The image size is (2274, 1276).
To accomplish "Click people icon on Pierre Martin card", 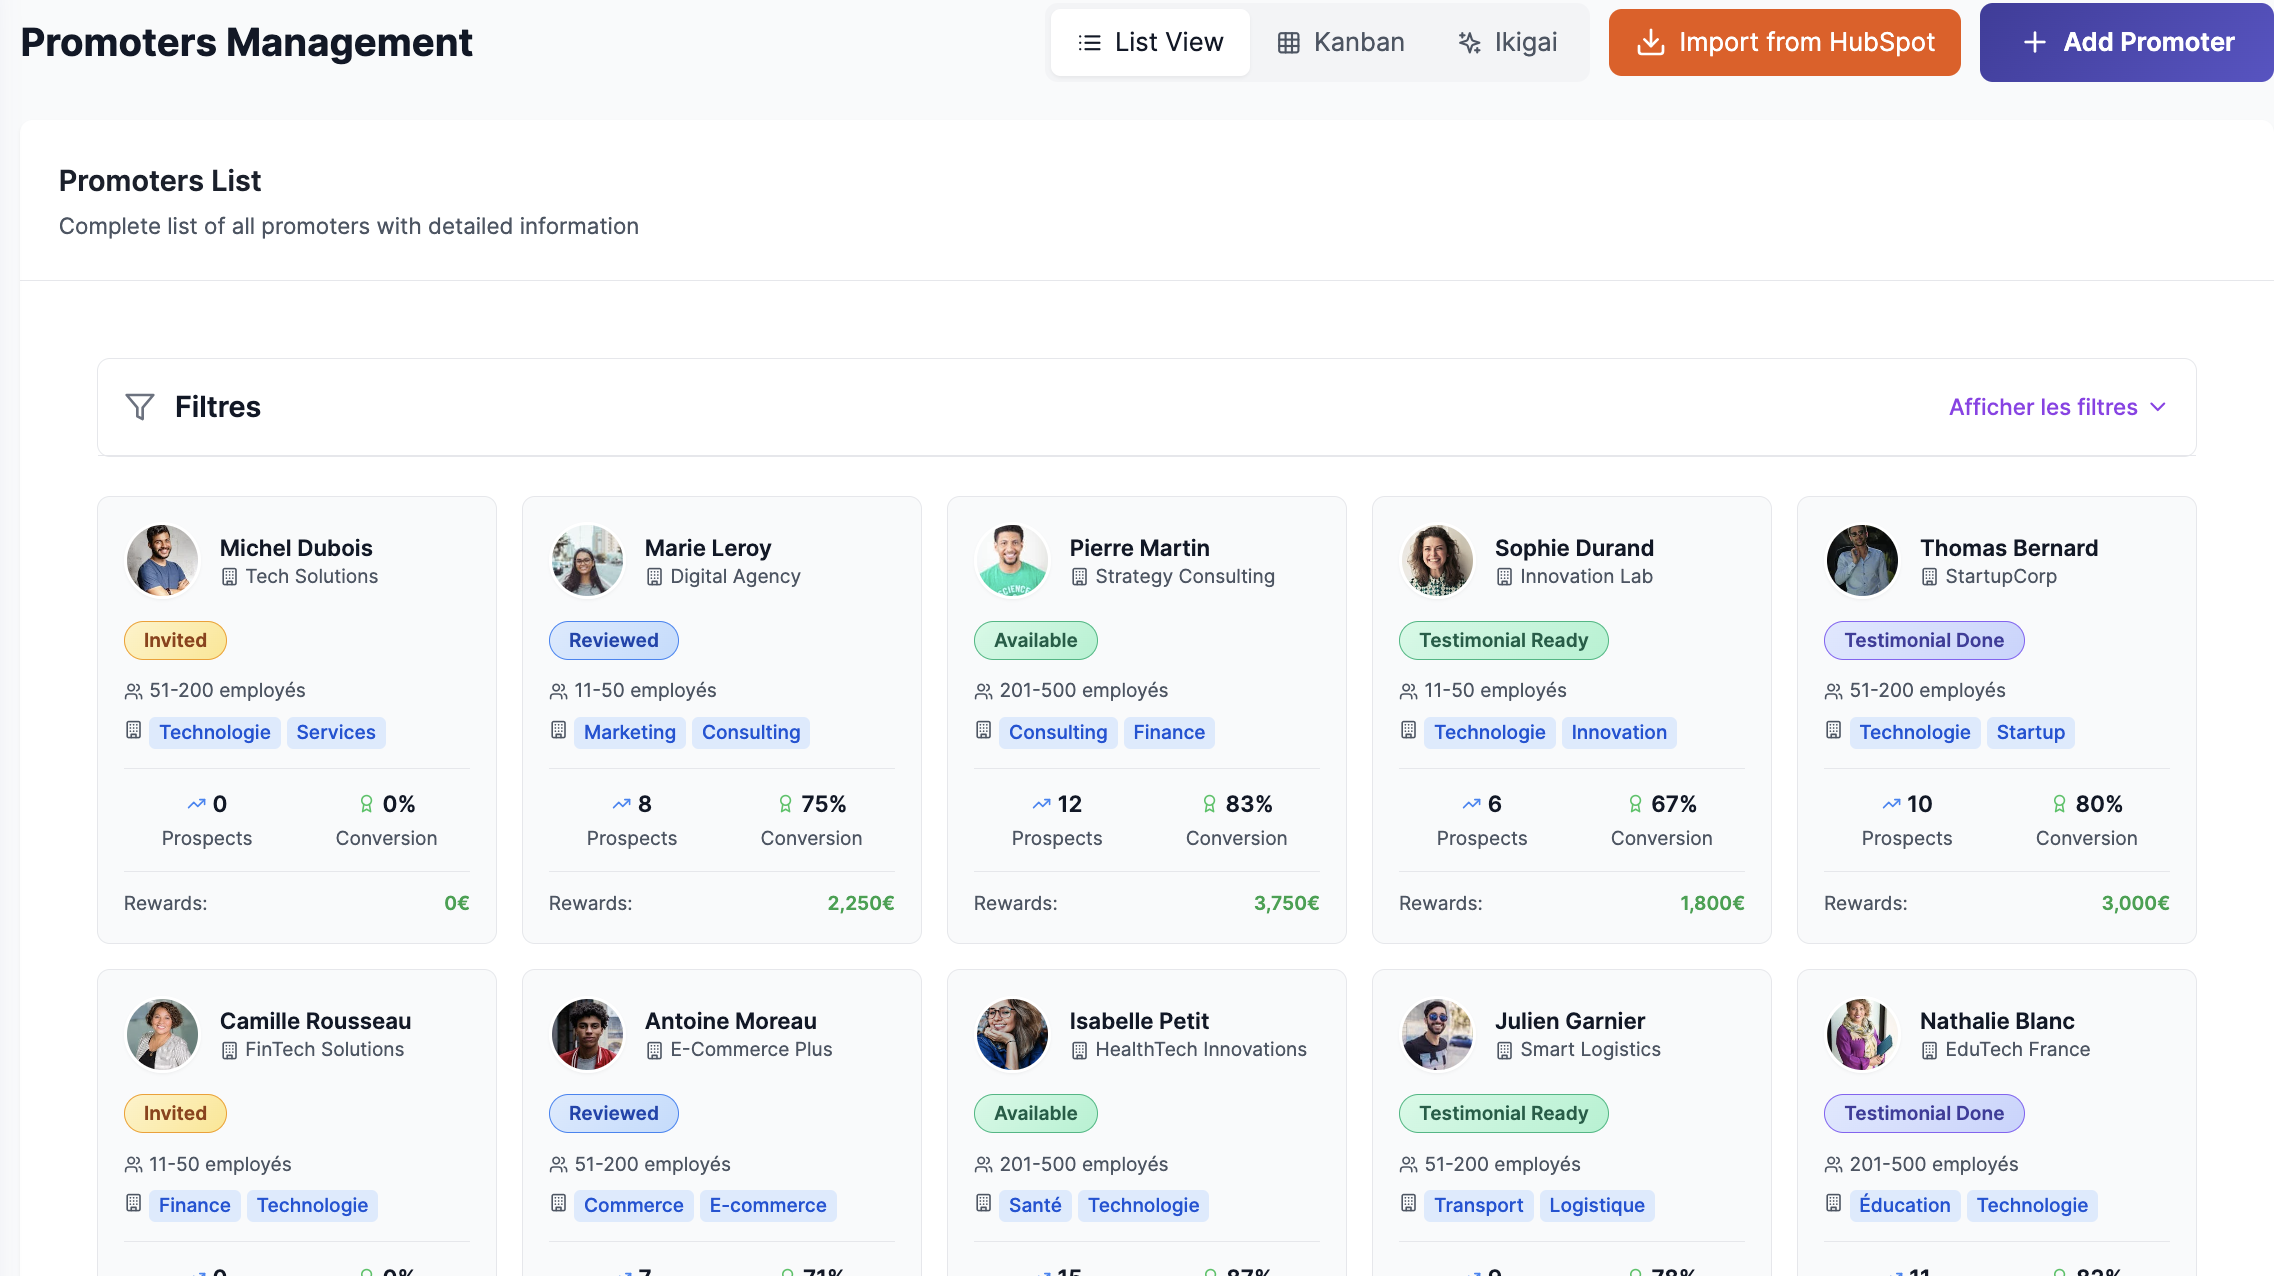I will click(983, 691).
